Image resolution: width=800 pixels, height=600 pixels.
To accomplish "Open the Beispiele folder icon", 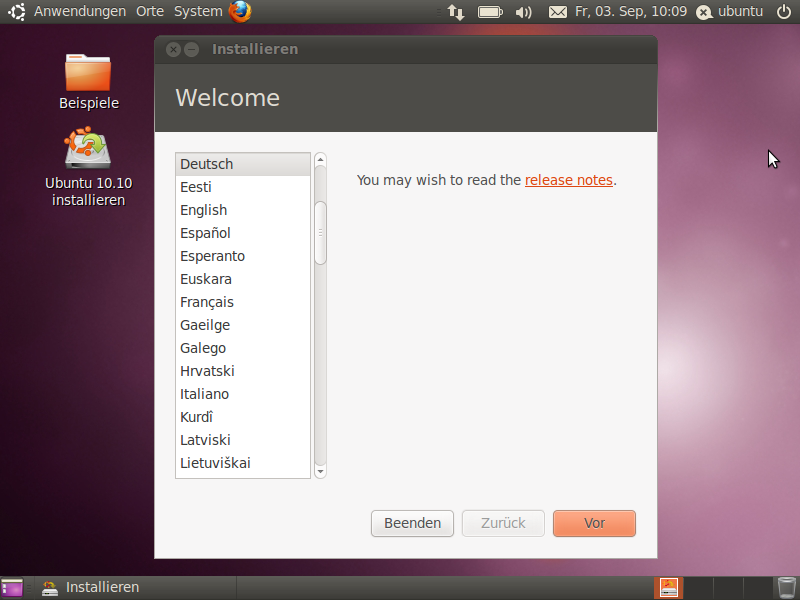I will coord(88,73).
